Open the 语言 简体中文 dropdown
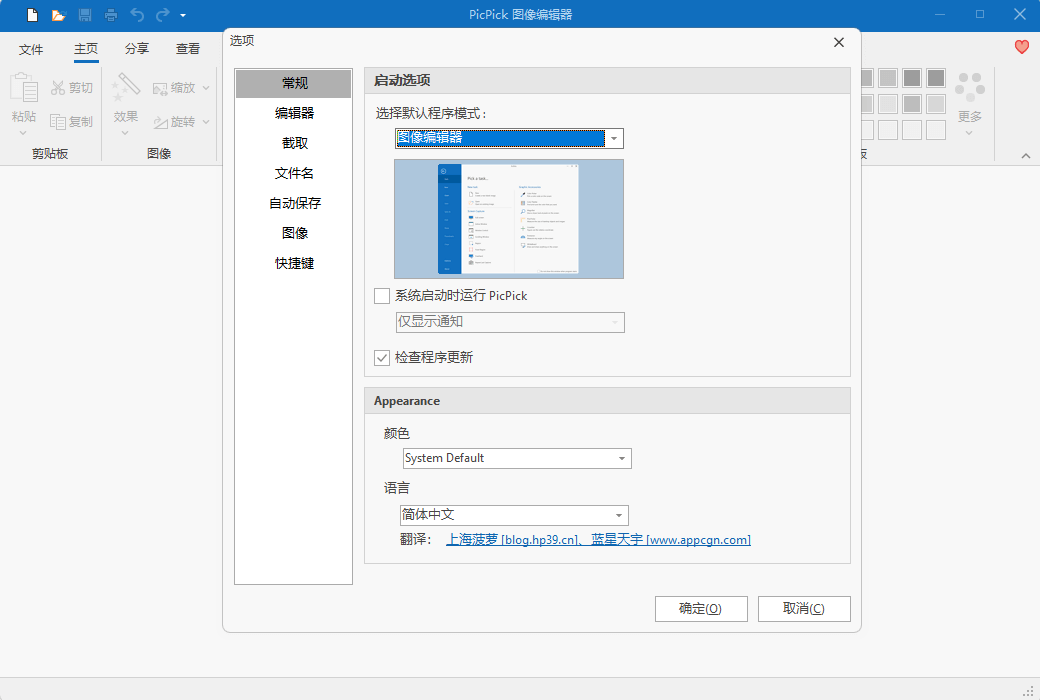Screen dimensions: 1040x700 coord(514,515)
